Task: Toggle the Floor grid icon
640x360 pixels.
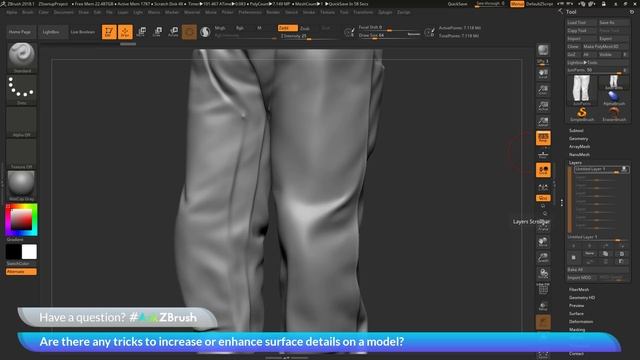Action: click(x=543, y=154)
